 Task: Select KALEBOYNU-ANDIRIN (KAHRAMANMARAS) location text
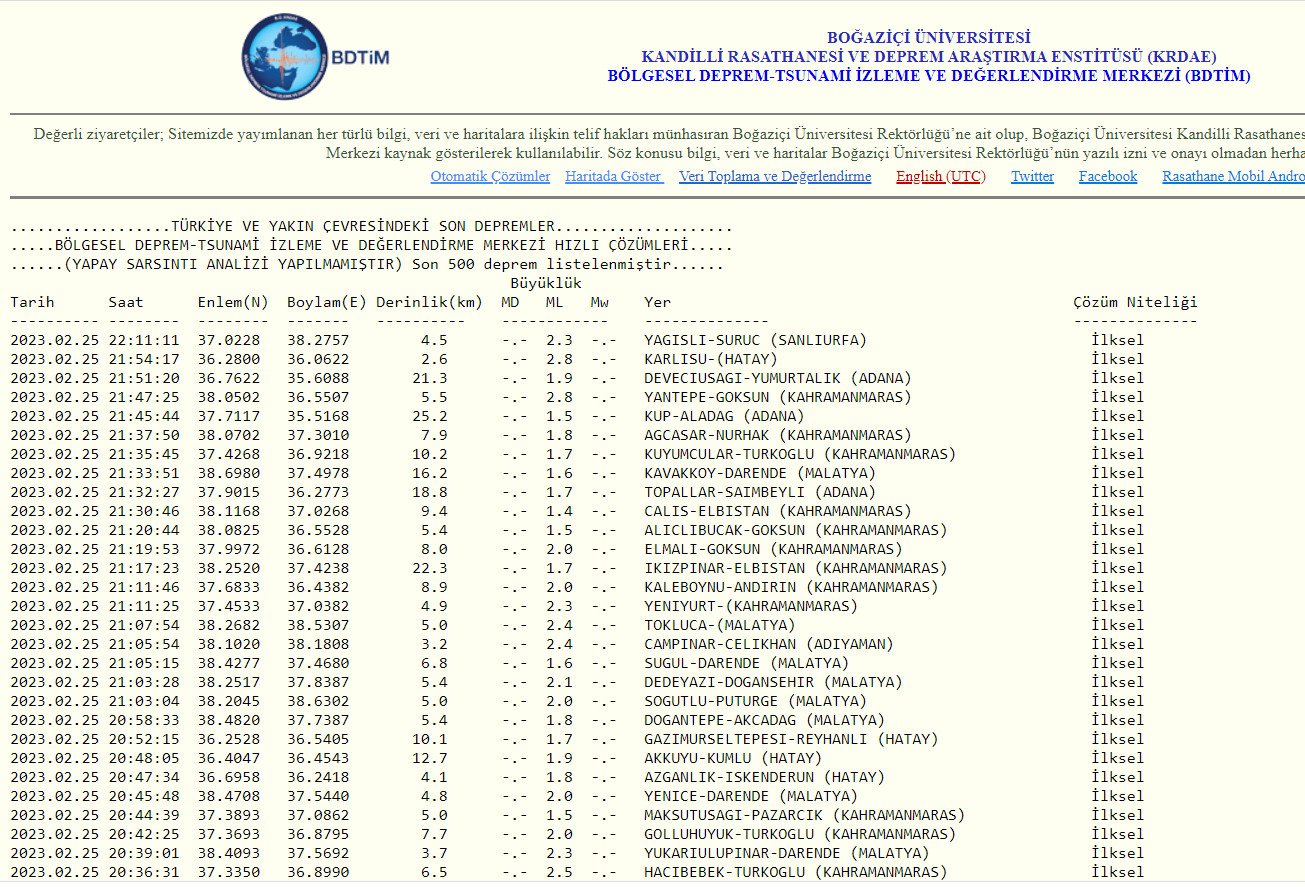(x=791, y=587)
